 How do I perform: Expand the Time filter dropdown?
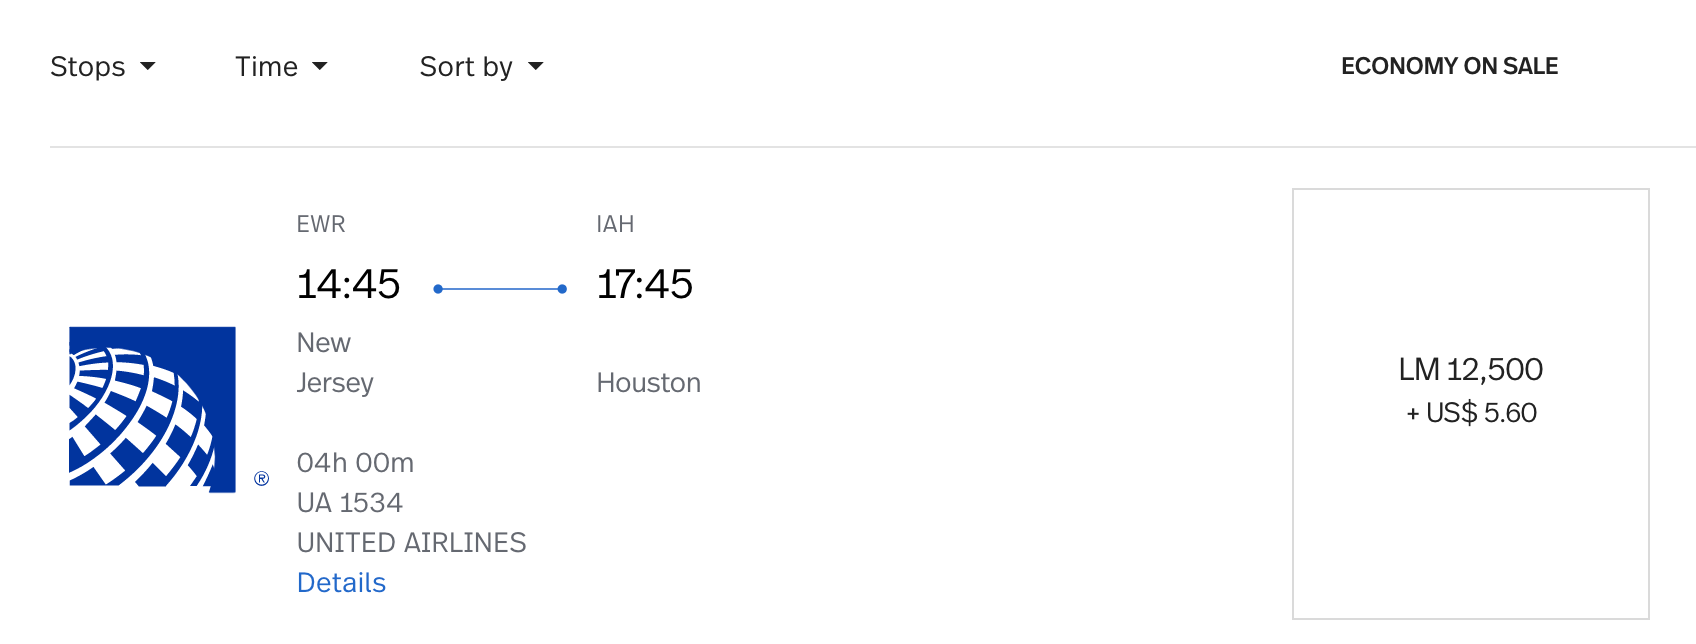point(281,66)
